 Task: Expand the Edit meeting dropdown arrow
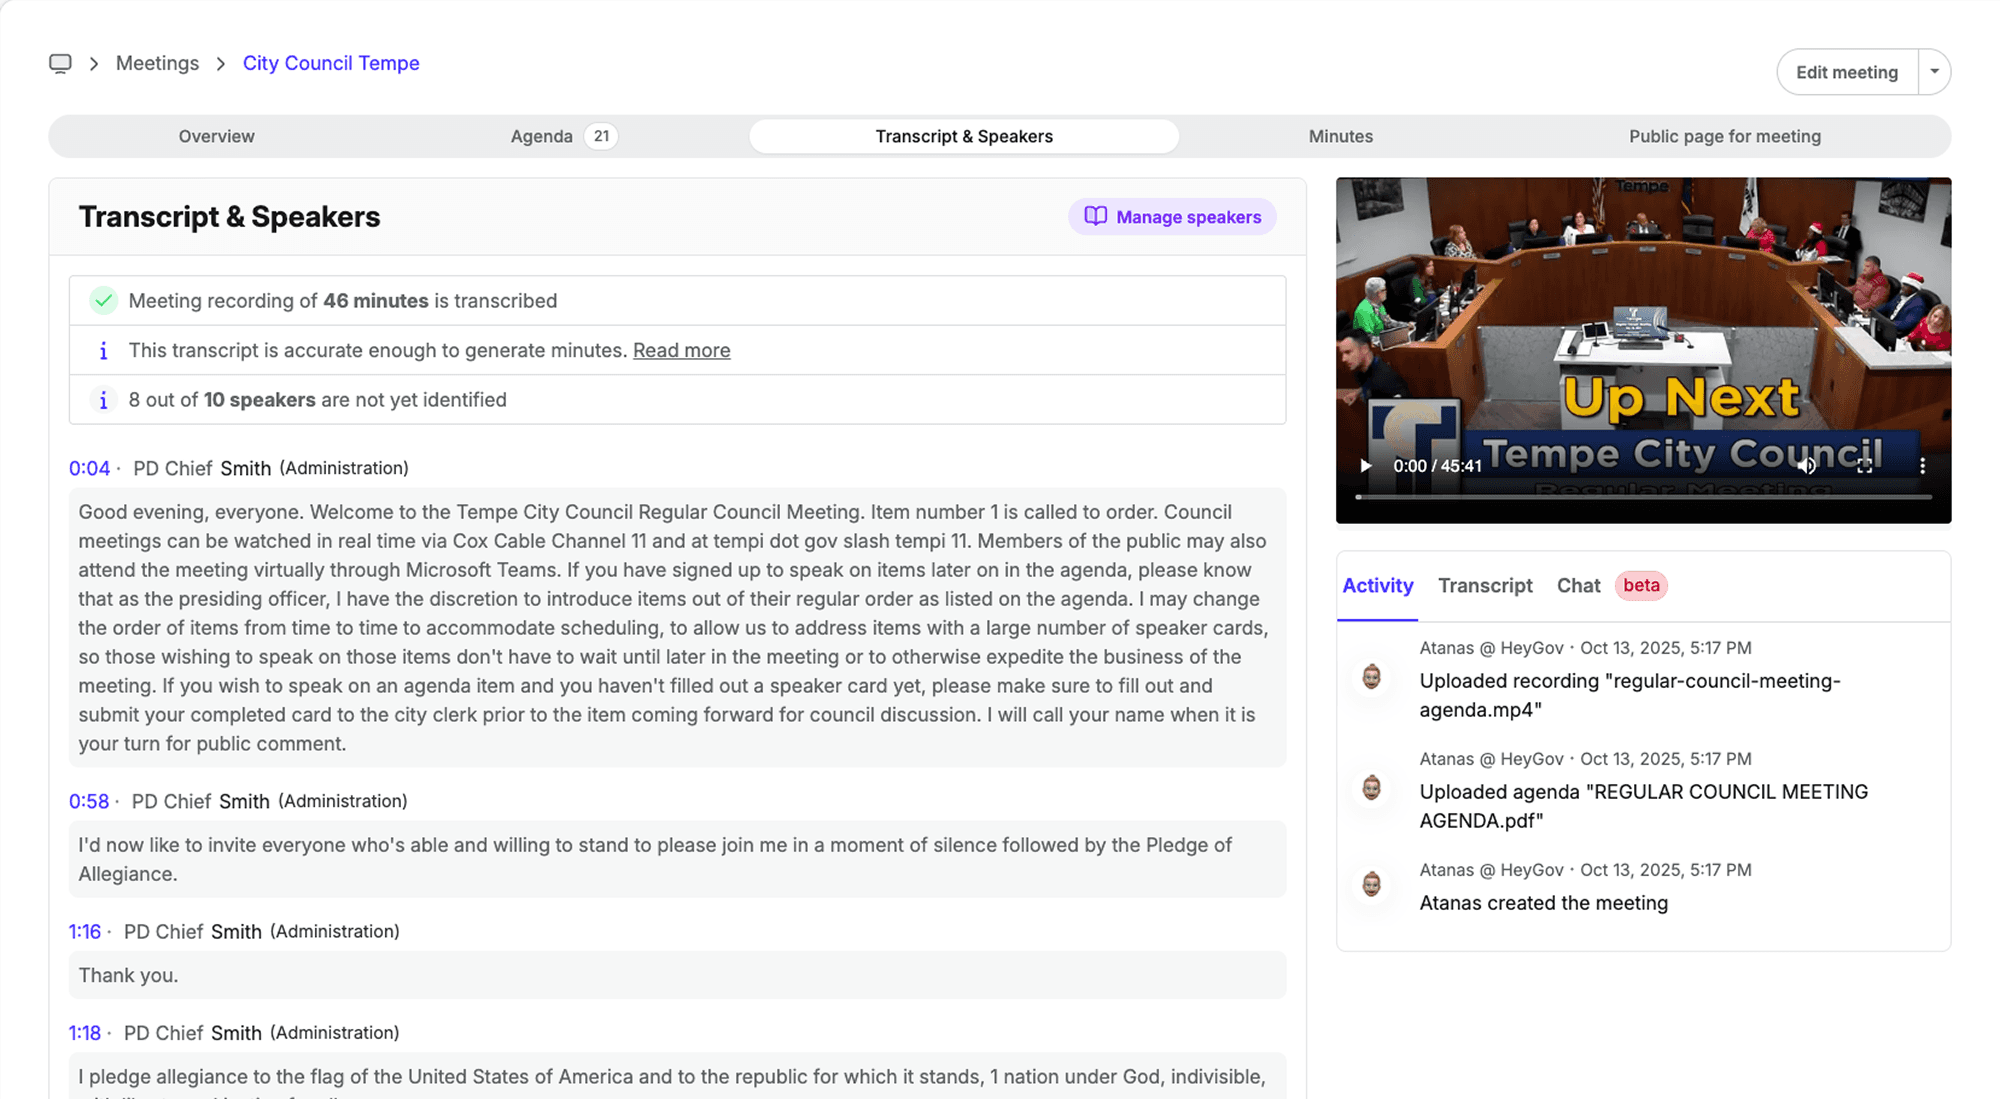(1934, 72)
